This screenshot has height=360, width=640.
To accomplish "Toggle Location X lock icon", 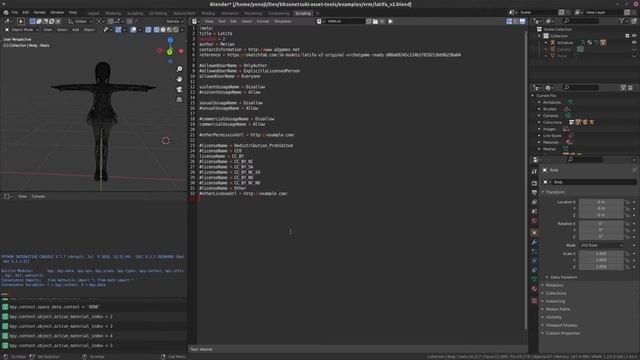I will (627, 202).
